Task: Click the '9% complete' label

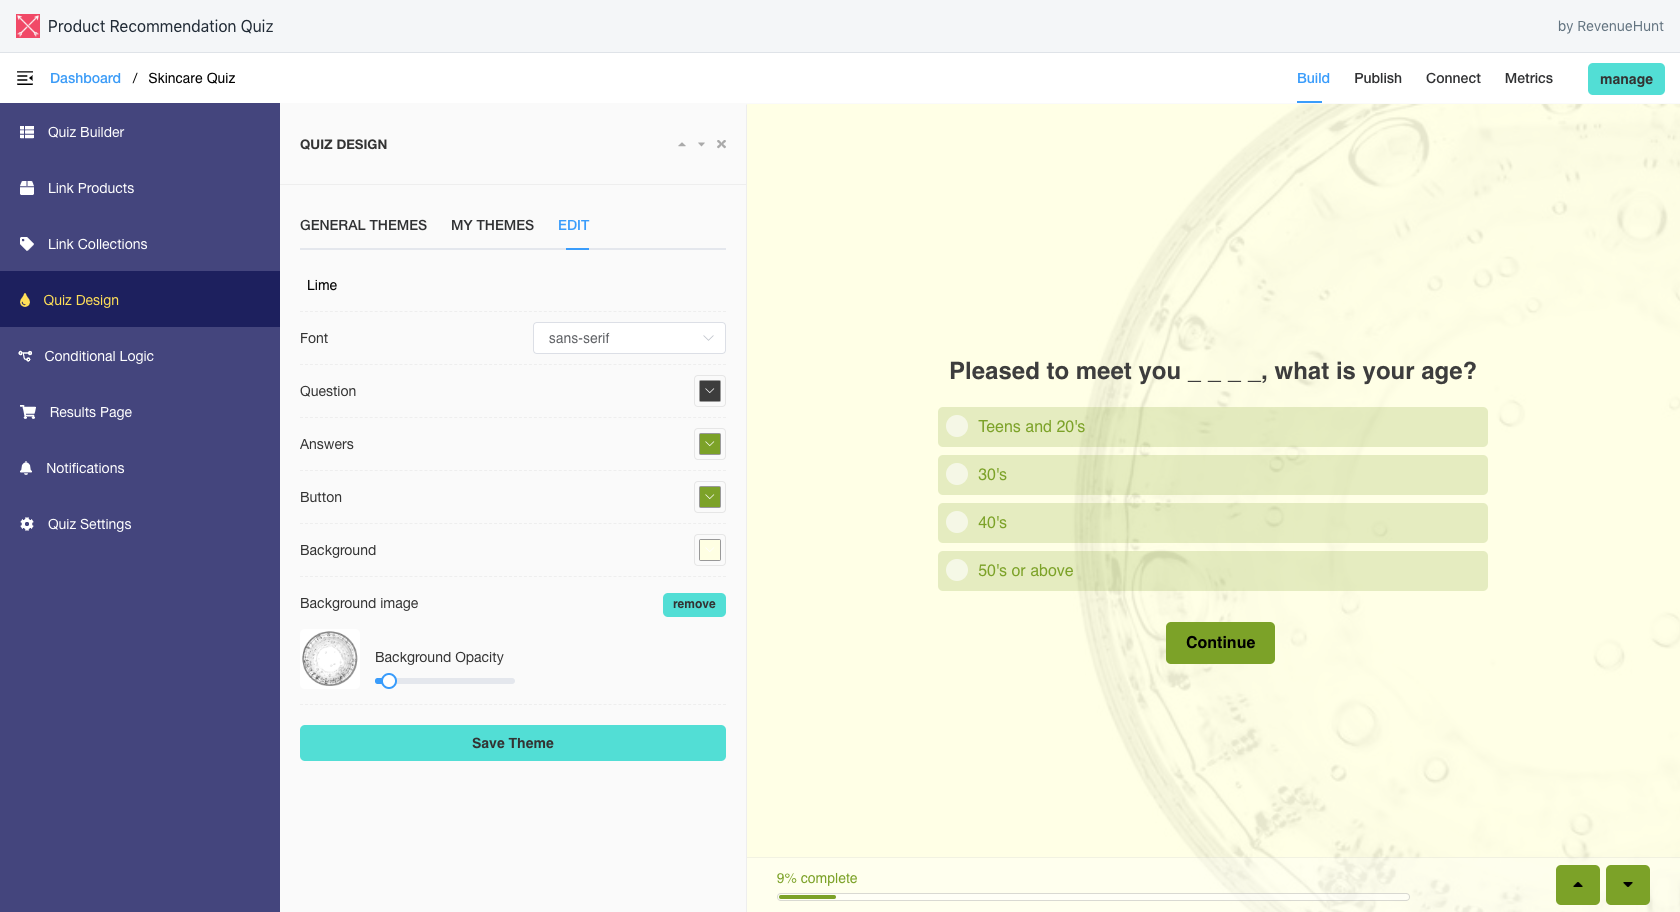Action: 817,878
